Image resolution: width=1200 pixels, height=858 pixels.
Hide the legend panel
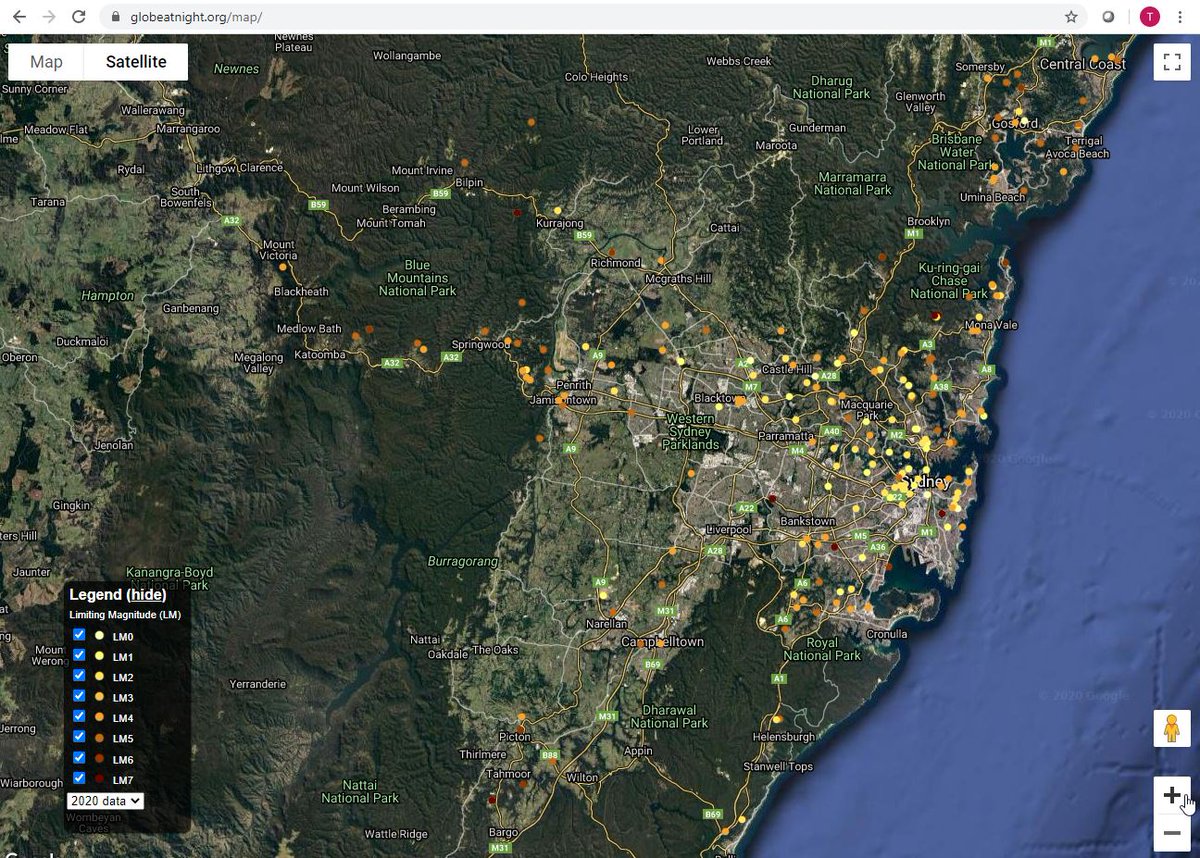click(148, 595)
